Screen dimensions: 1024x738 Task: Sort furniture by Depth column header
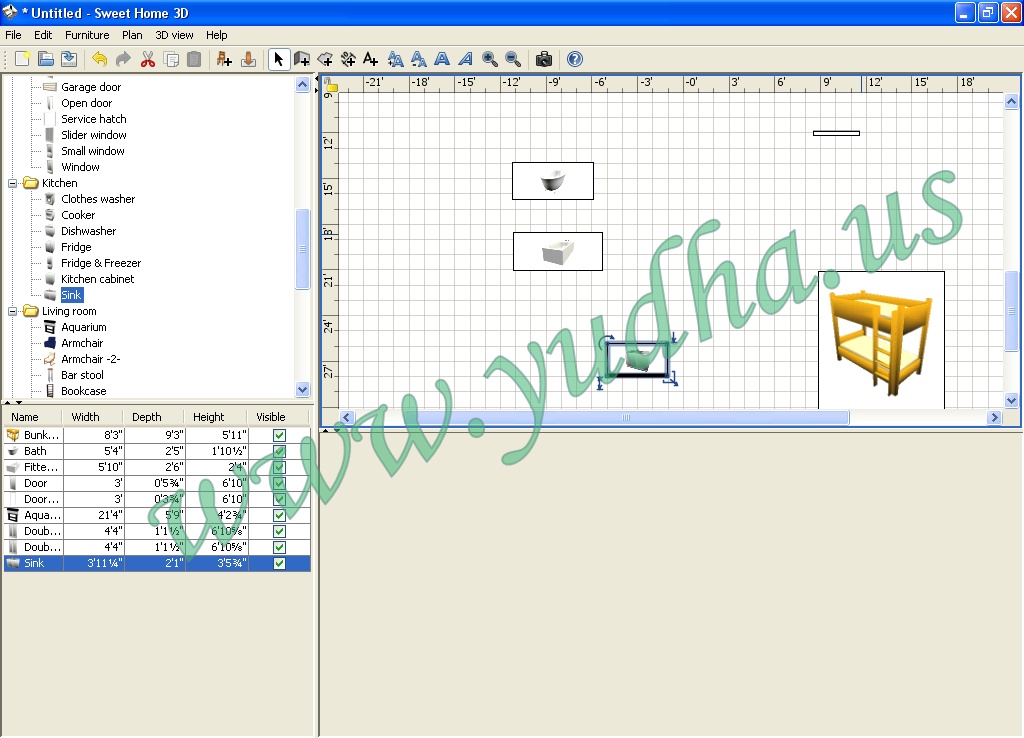click(153, 417)
